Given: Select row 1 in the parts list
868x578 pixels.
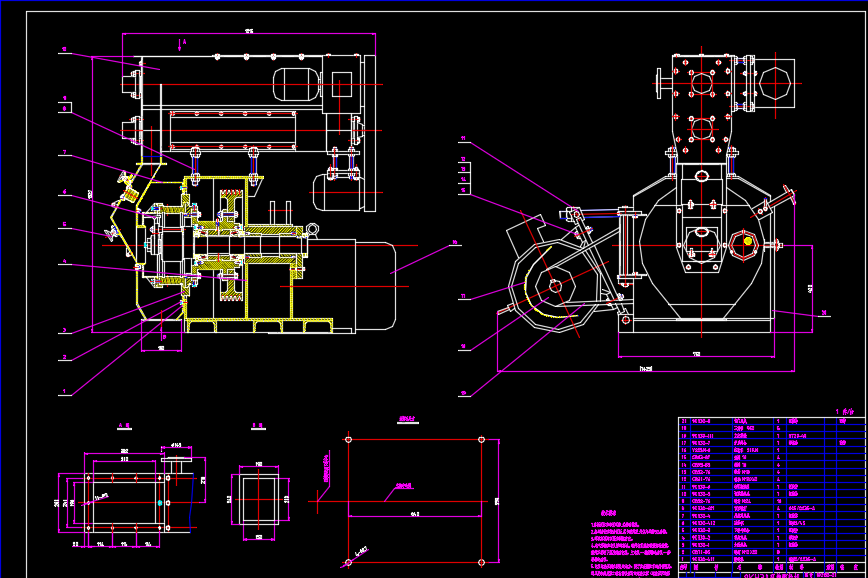Looking at the screenshot, I should [x=771, y=560].
